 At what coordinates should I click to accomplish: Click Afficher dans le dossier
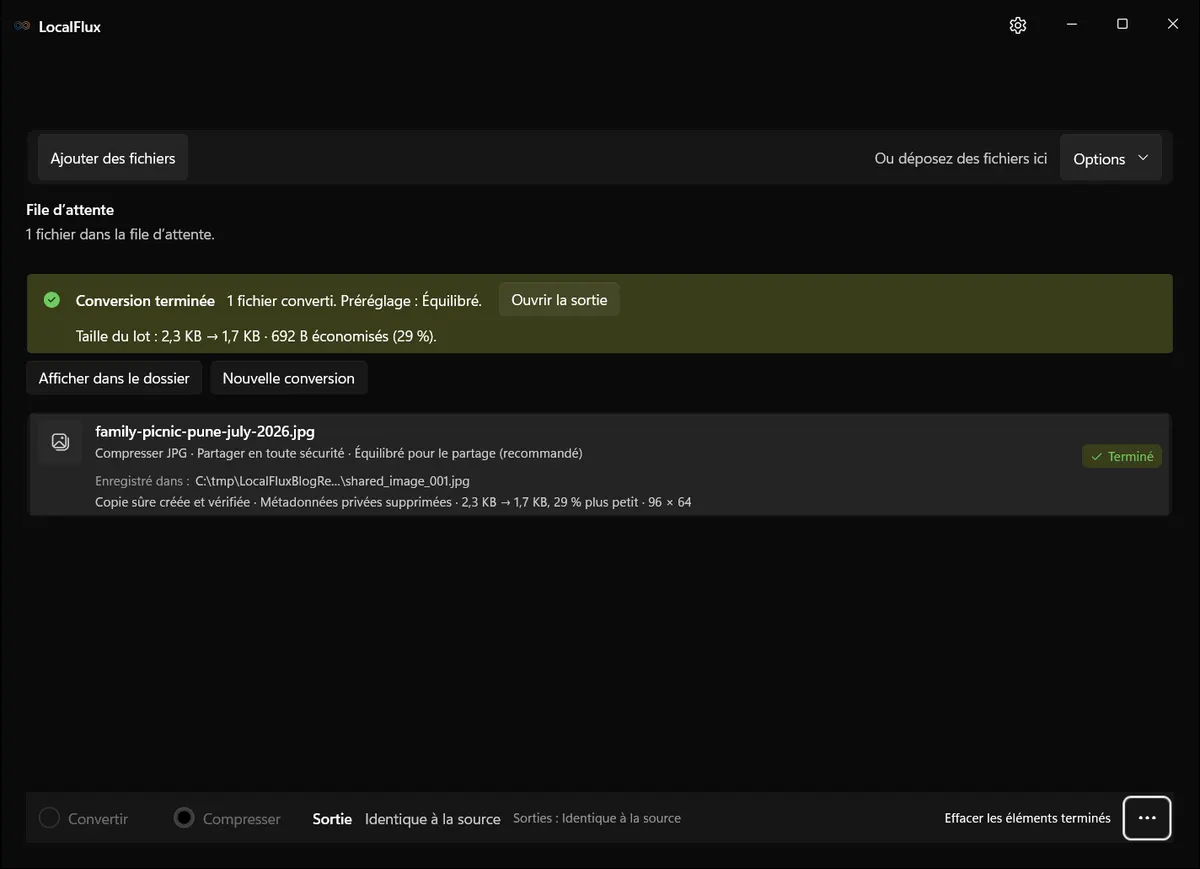(114, 378)
